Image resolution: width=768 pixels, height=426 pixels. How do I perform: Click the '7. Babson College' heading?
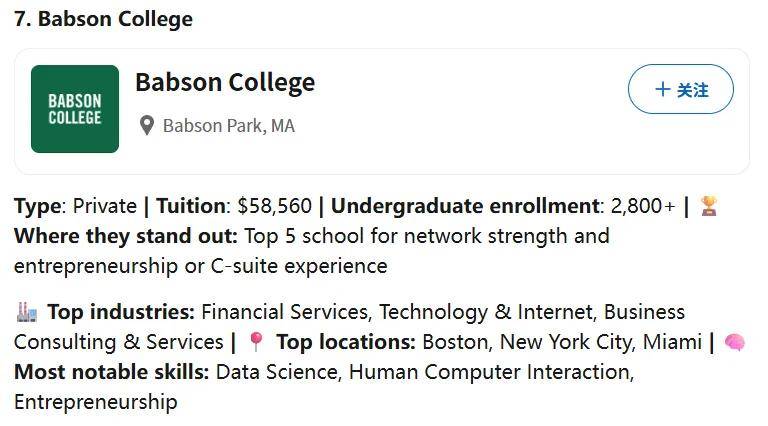tap(103, 20)
